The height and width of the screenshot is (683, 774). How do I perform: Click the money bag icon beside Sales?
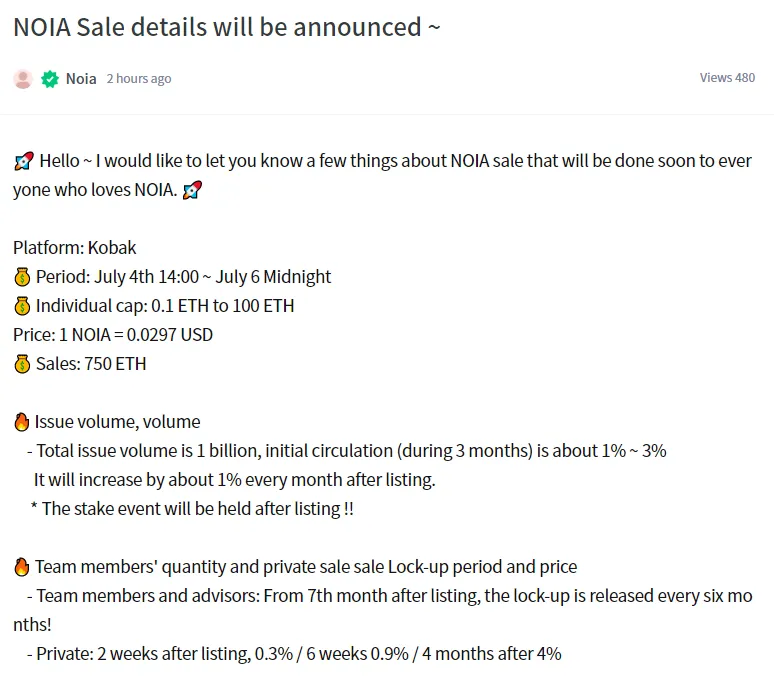pos(22,364)
